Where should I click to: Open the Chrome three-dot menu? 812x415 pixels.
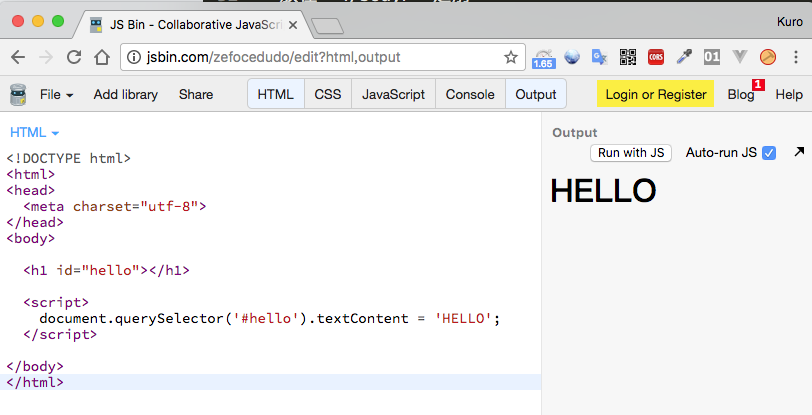coord(796,57)
